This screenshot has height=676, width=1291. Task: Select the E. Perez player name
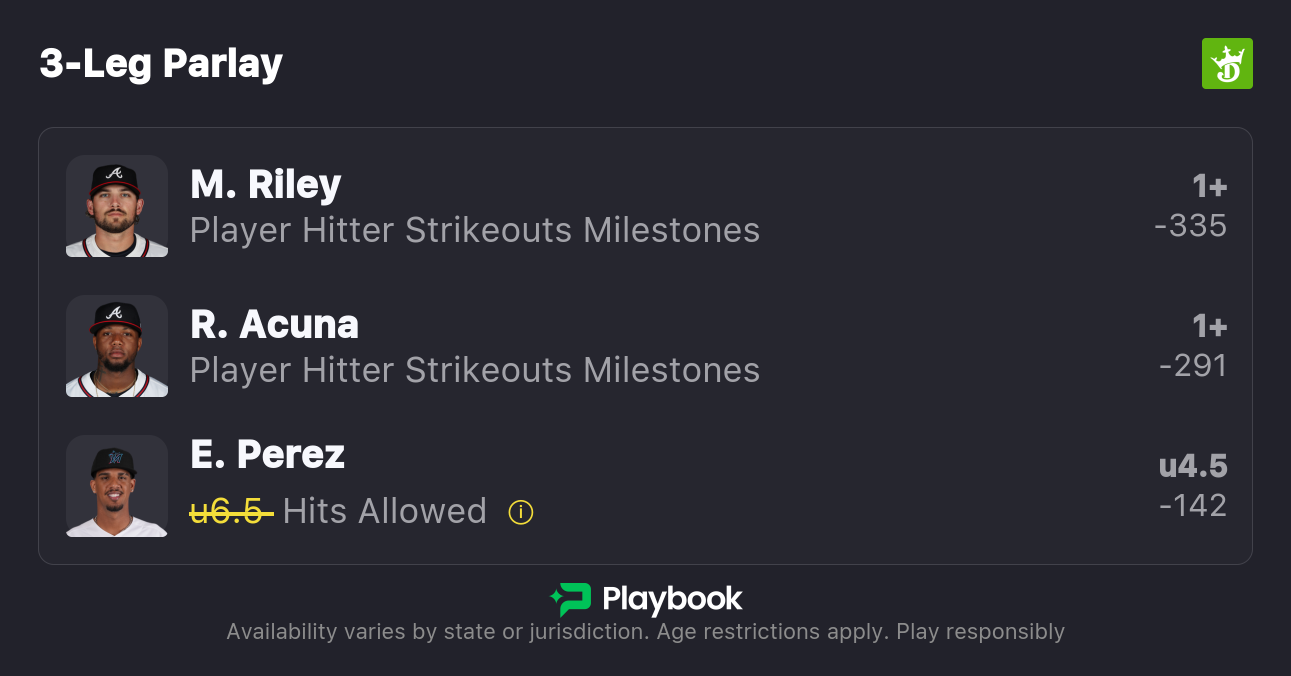click(267, 455)
